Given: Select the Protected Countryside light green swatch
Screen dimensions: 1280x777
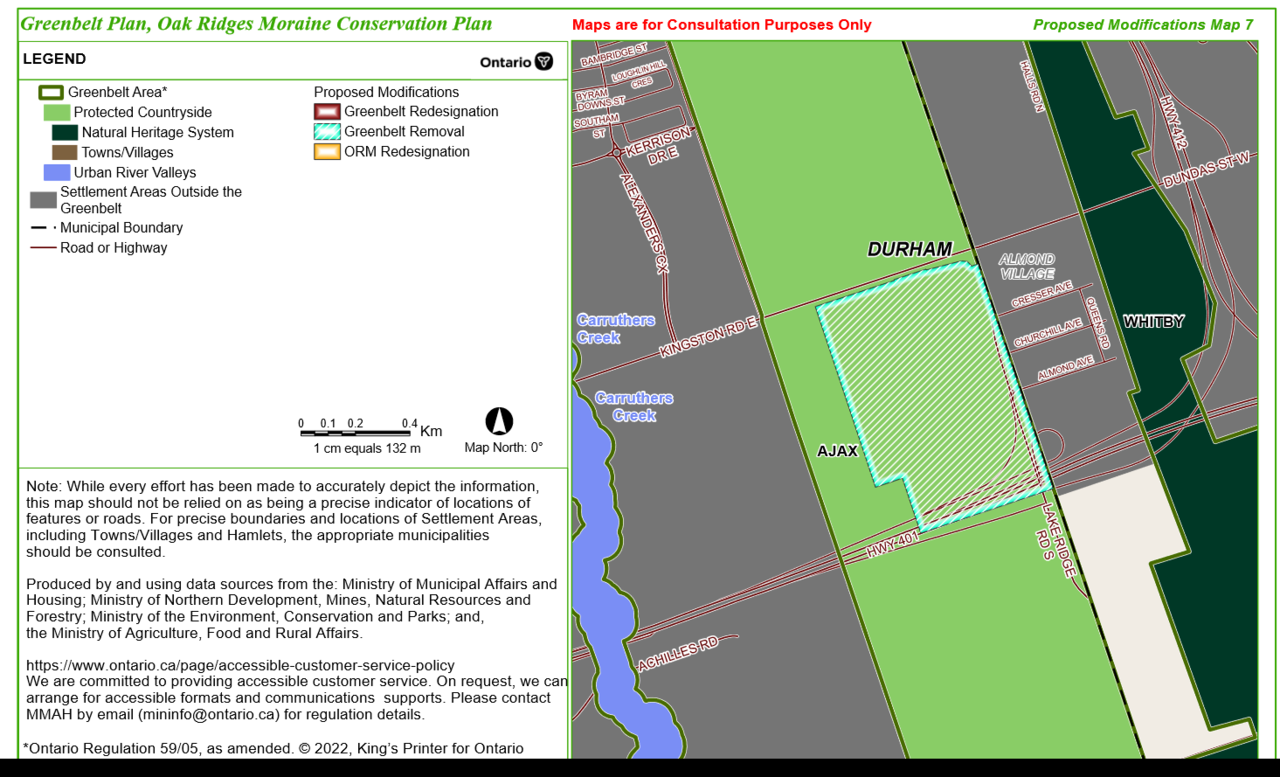Looking at the screenshot, I should [x=57, y=112].
